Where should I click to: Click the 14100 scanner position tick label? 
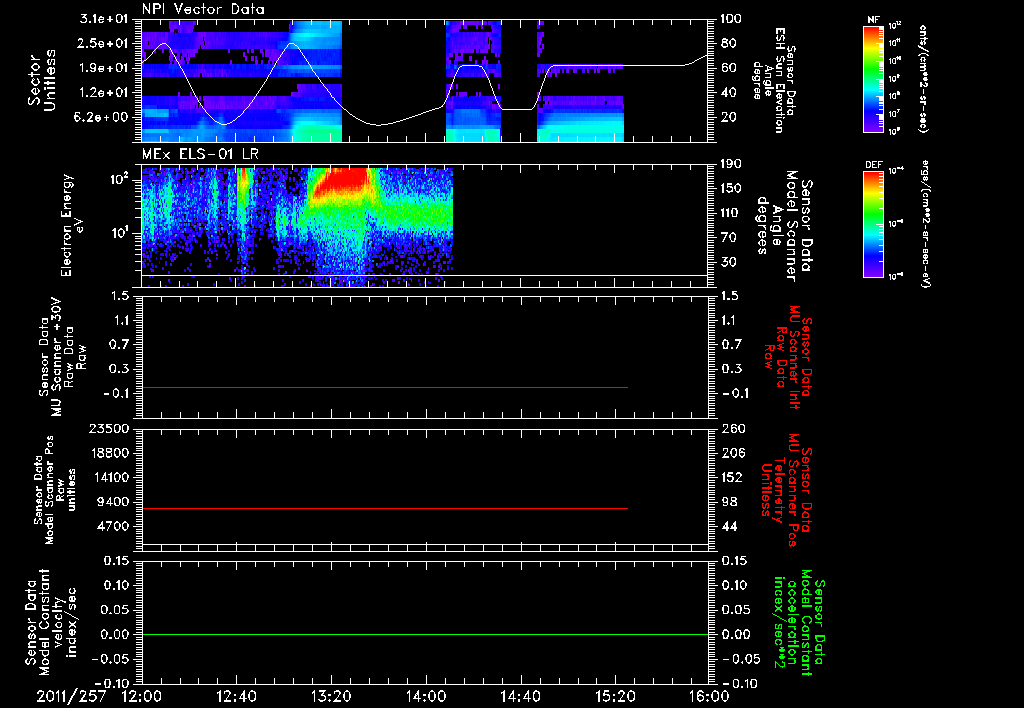click(110, 477)
